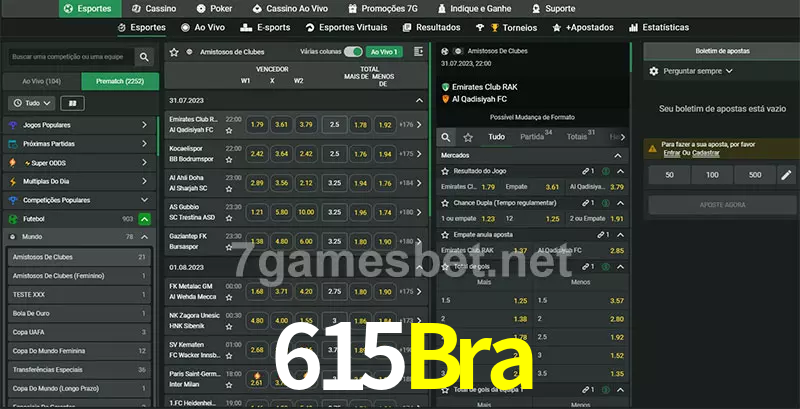Screen dimensions: 800x409
Task: Open favorites star tab in markets panel
Action: coord(468,137)
